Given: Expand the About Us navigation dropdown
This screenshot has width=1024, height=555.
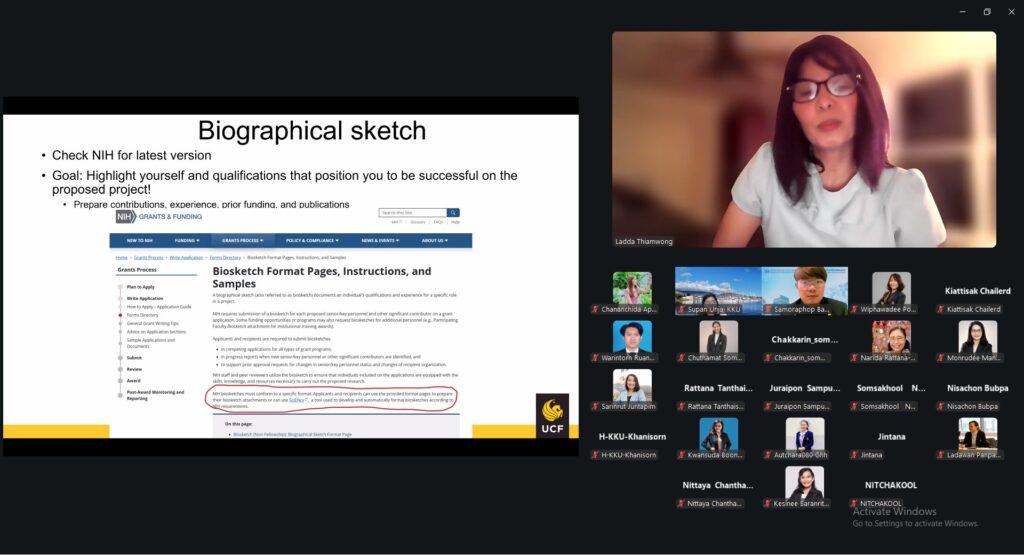Looking at the screenshot, I should click(434, 241).
